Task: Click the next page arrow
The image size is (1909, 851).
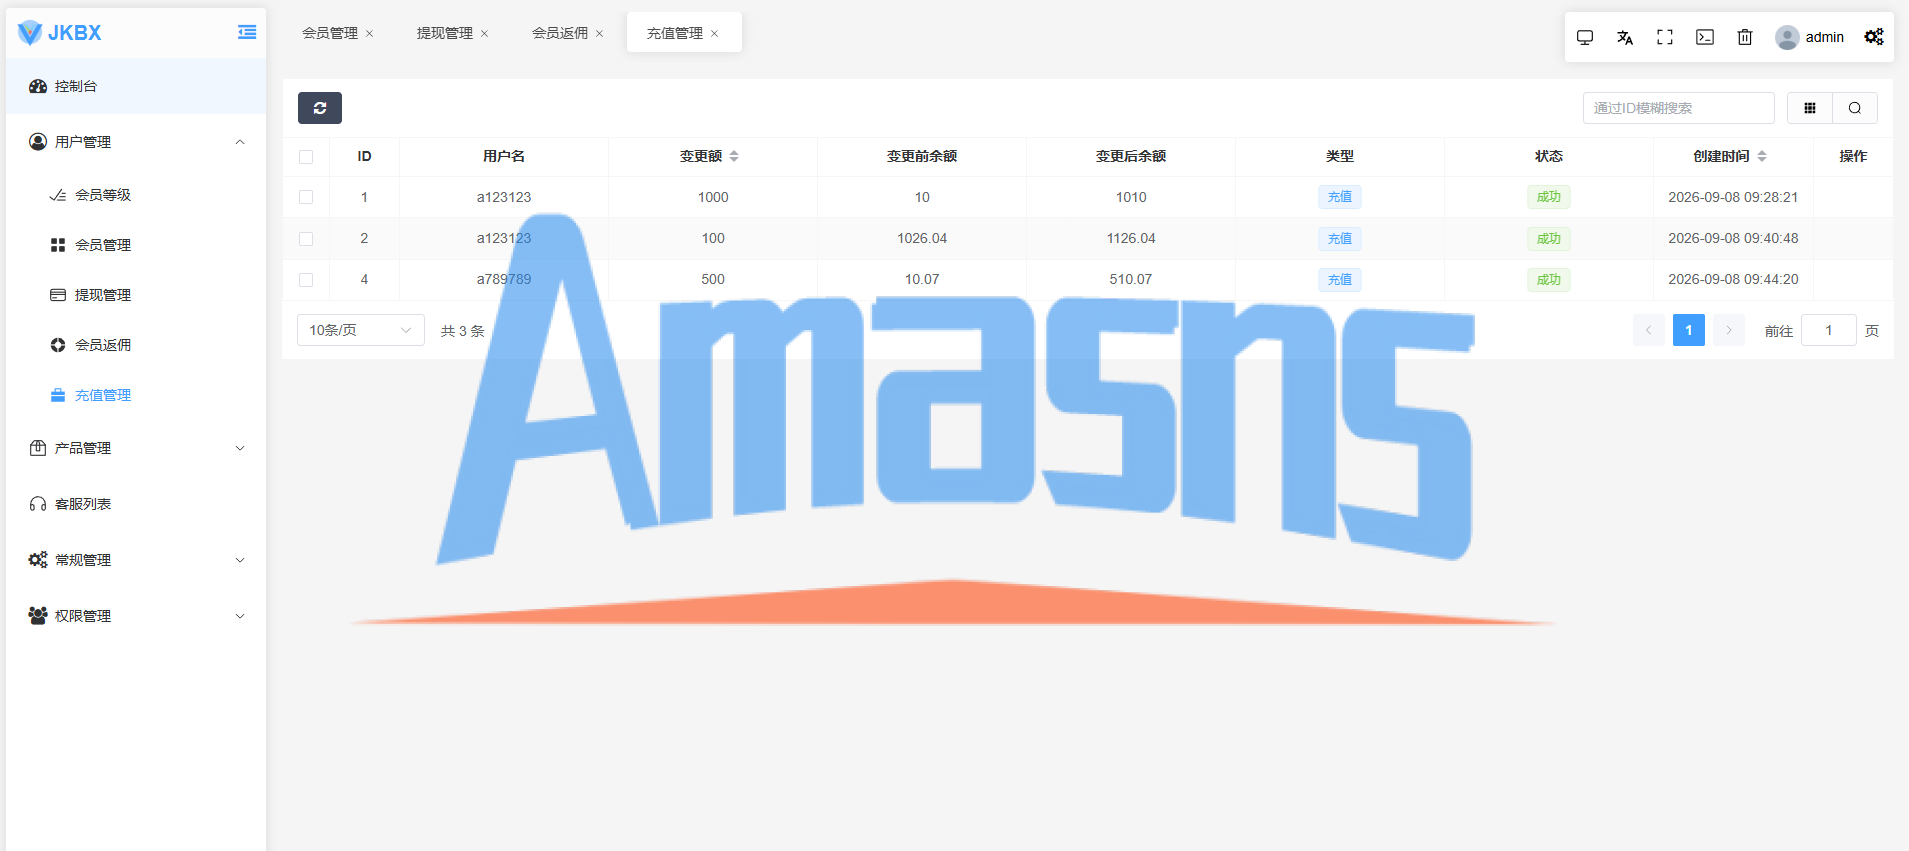Action: [x=1729, y=330]
